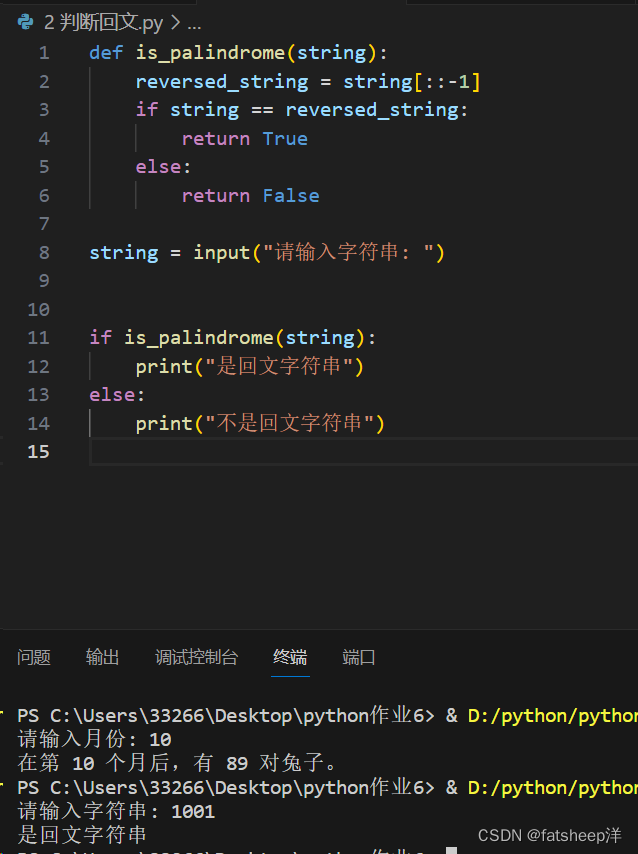
Task: Click the string "不是回文字符串" on line 14
Action: (290, 423)
